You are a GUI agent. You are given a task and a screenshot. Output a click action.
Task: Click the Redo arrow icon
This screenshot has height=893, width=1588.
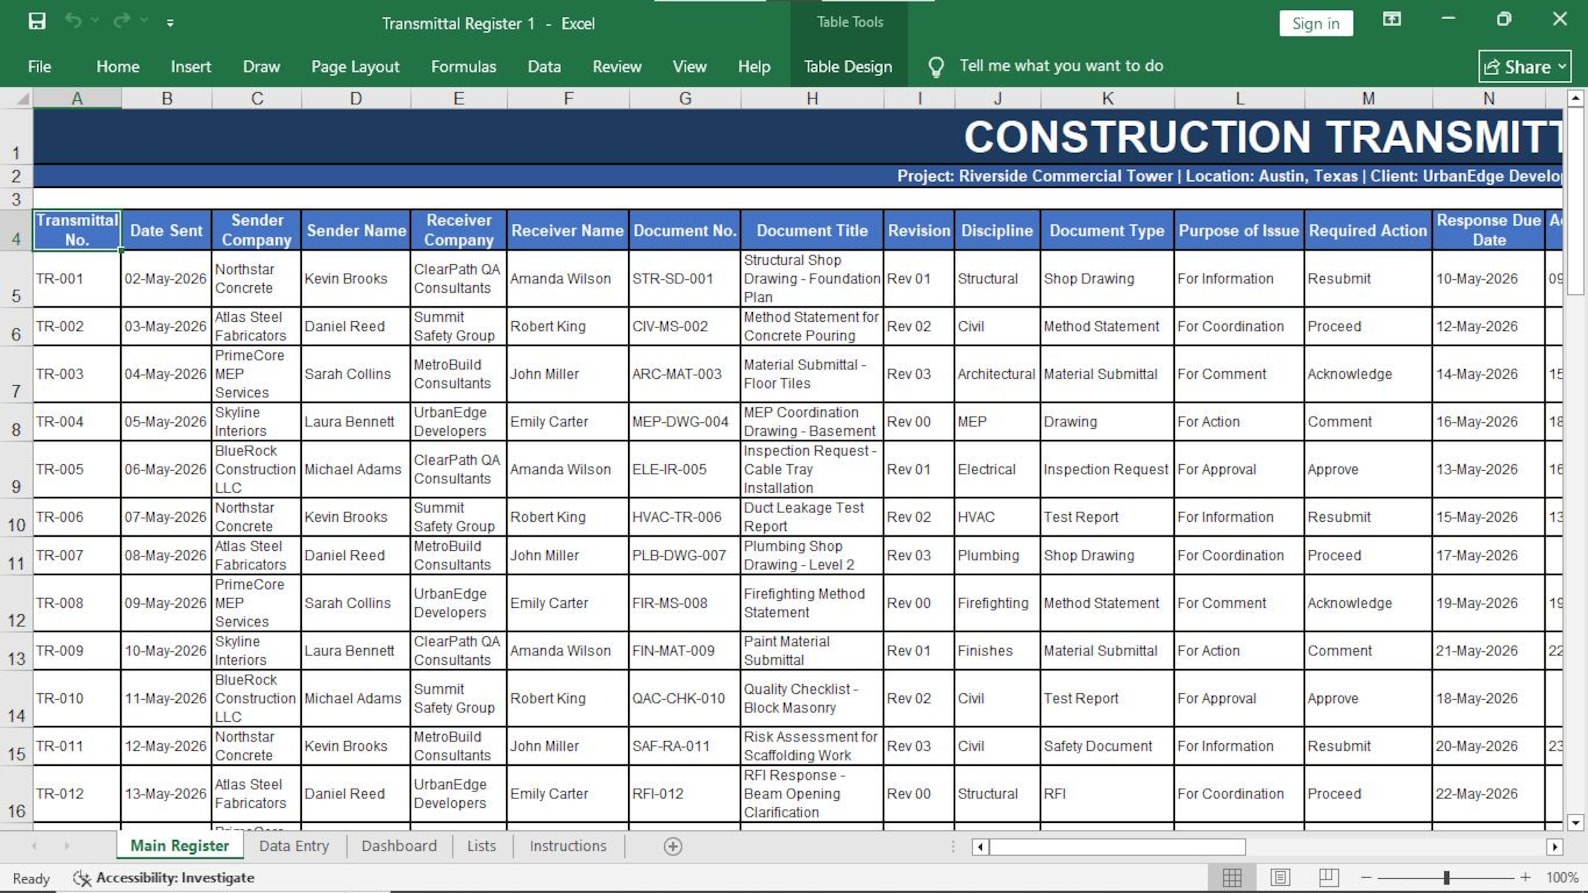click(121, 21)
